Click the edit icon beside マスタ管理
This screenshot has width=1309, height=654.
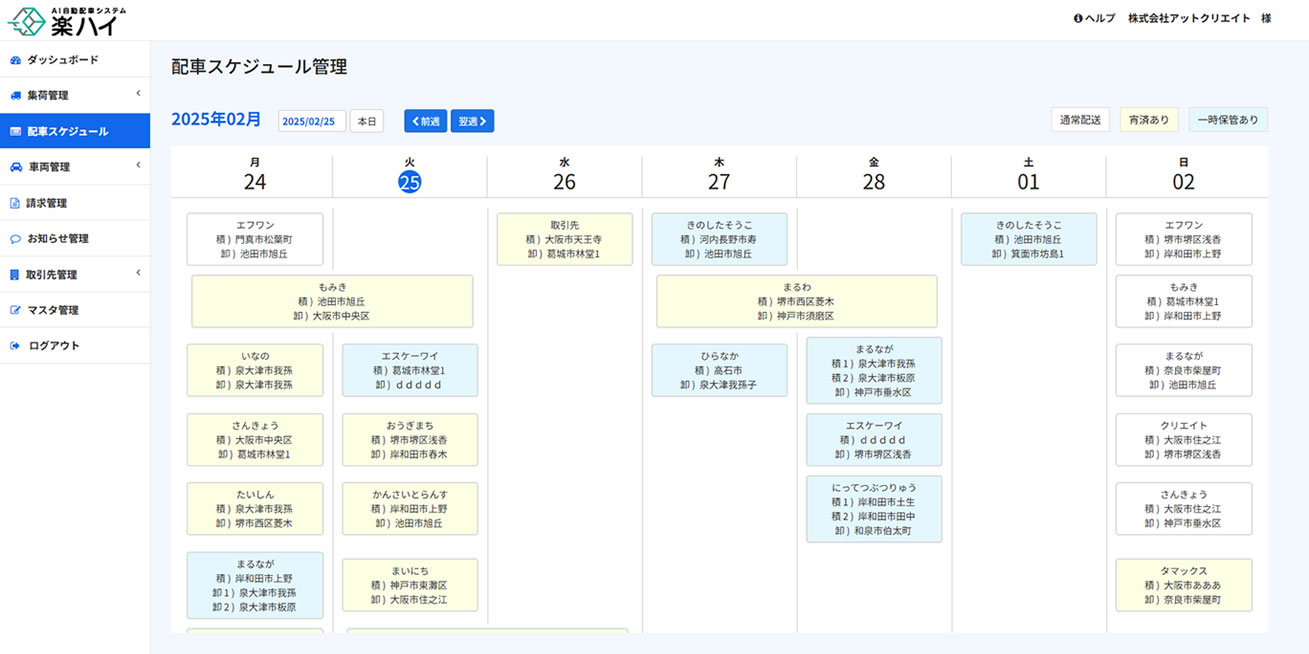[x=15, y=310]
